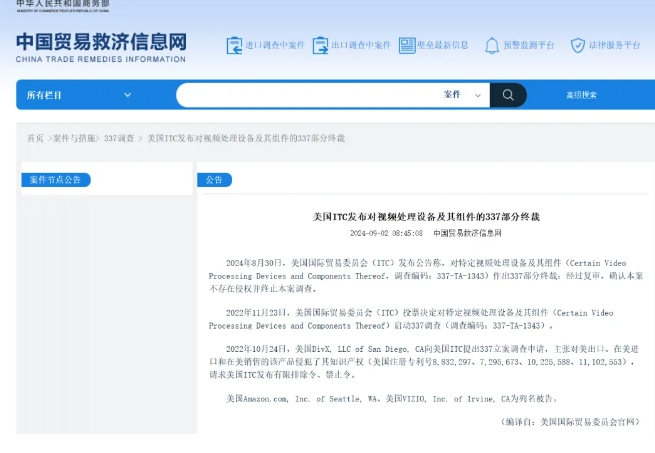Click the magnifier search button
The height and width of the screenshot is (453, 655).
(x=508, y=95)
